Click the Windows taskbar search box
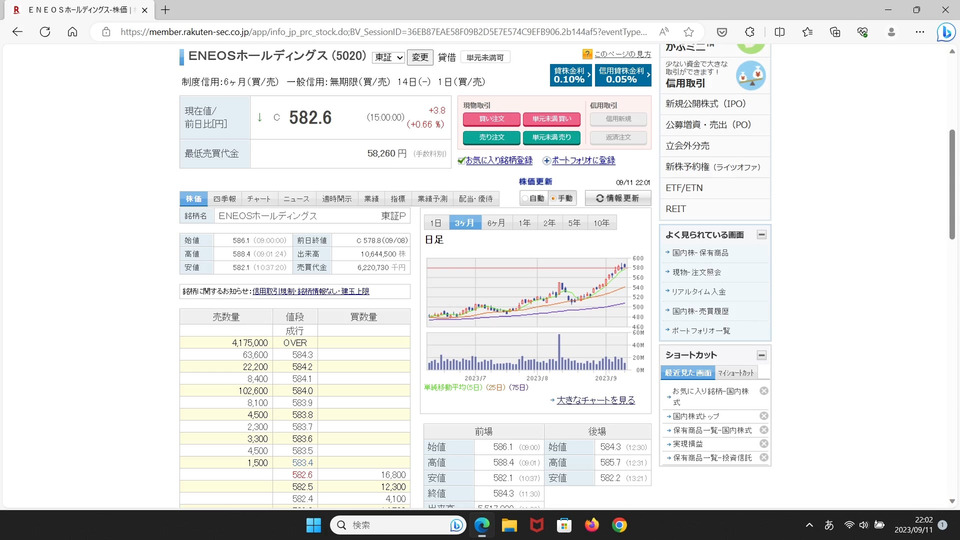960x540 pixels. click(x=398, y=525)
